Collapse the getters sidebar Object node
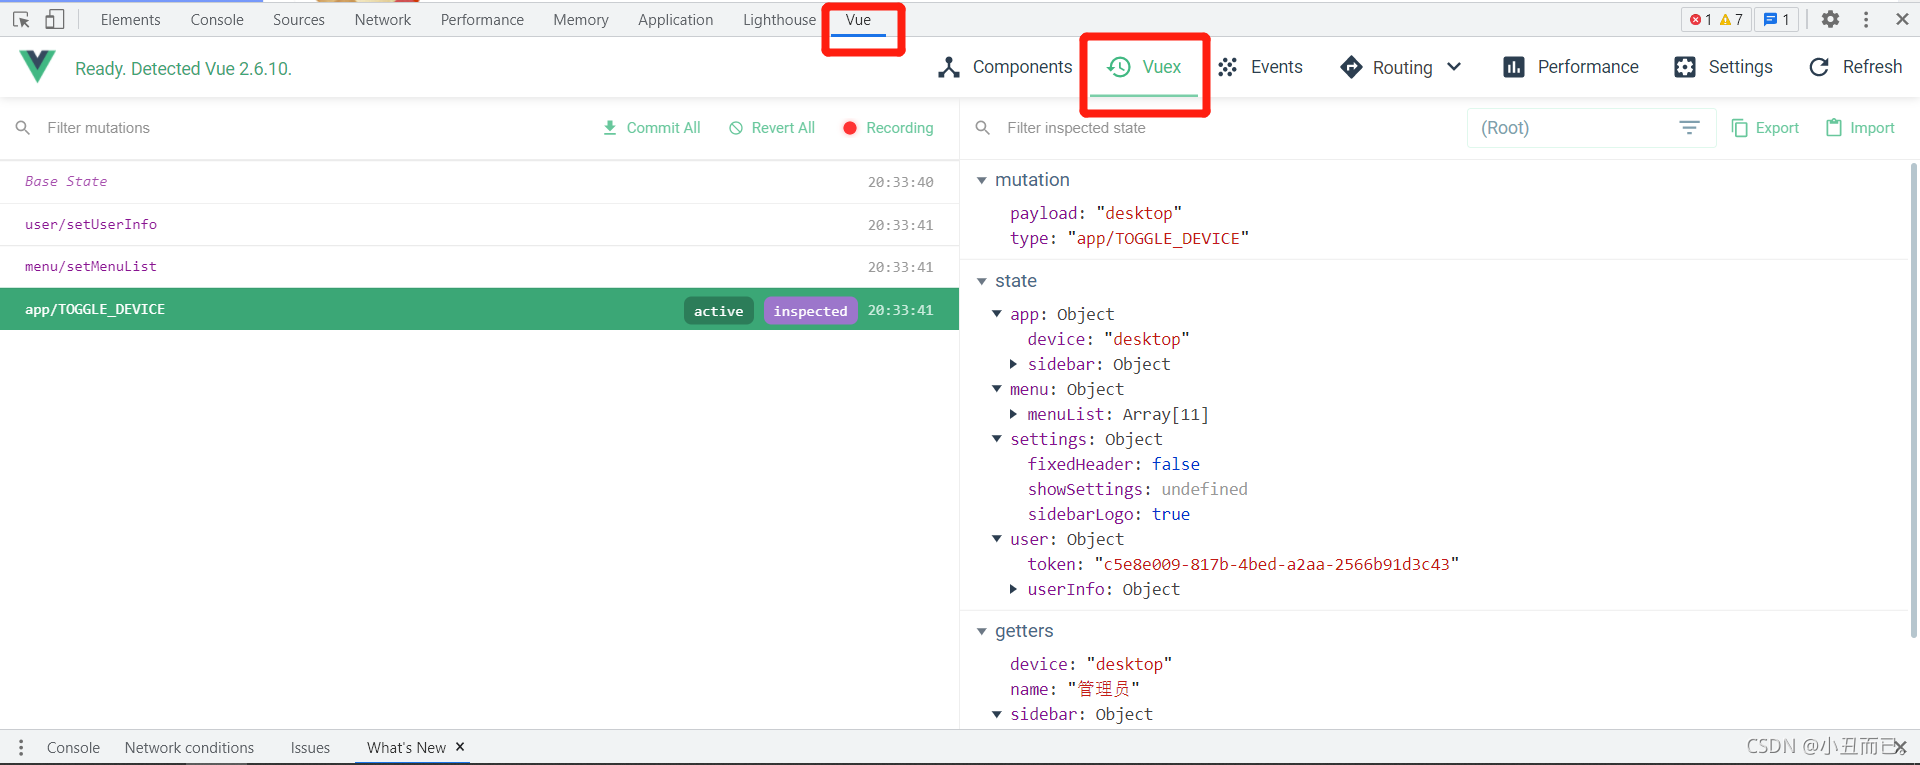Screen dimensions: 1920x765 tap(997, 714)
